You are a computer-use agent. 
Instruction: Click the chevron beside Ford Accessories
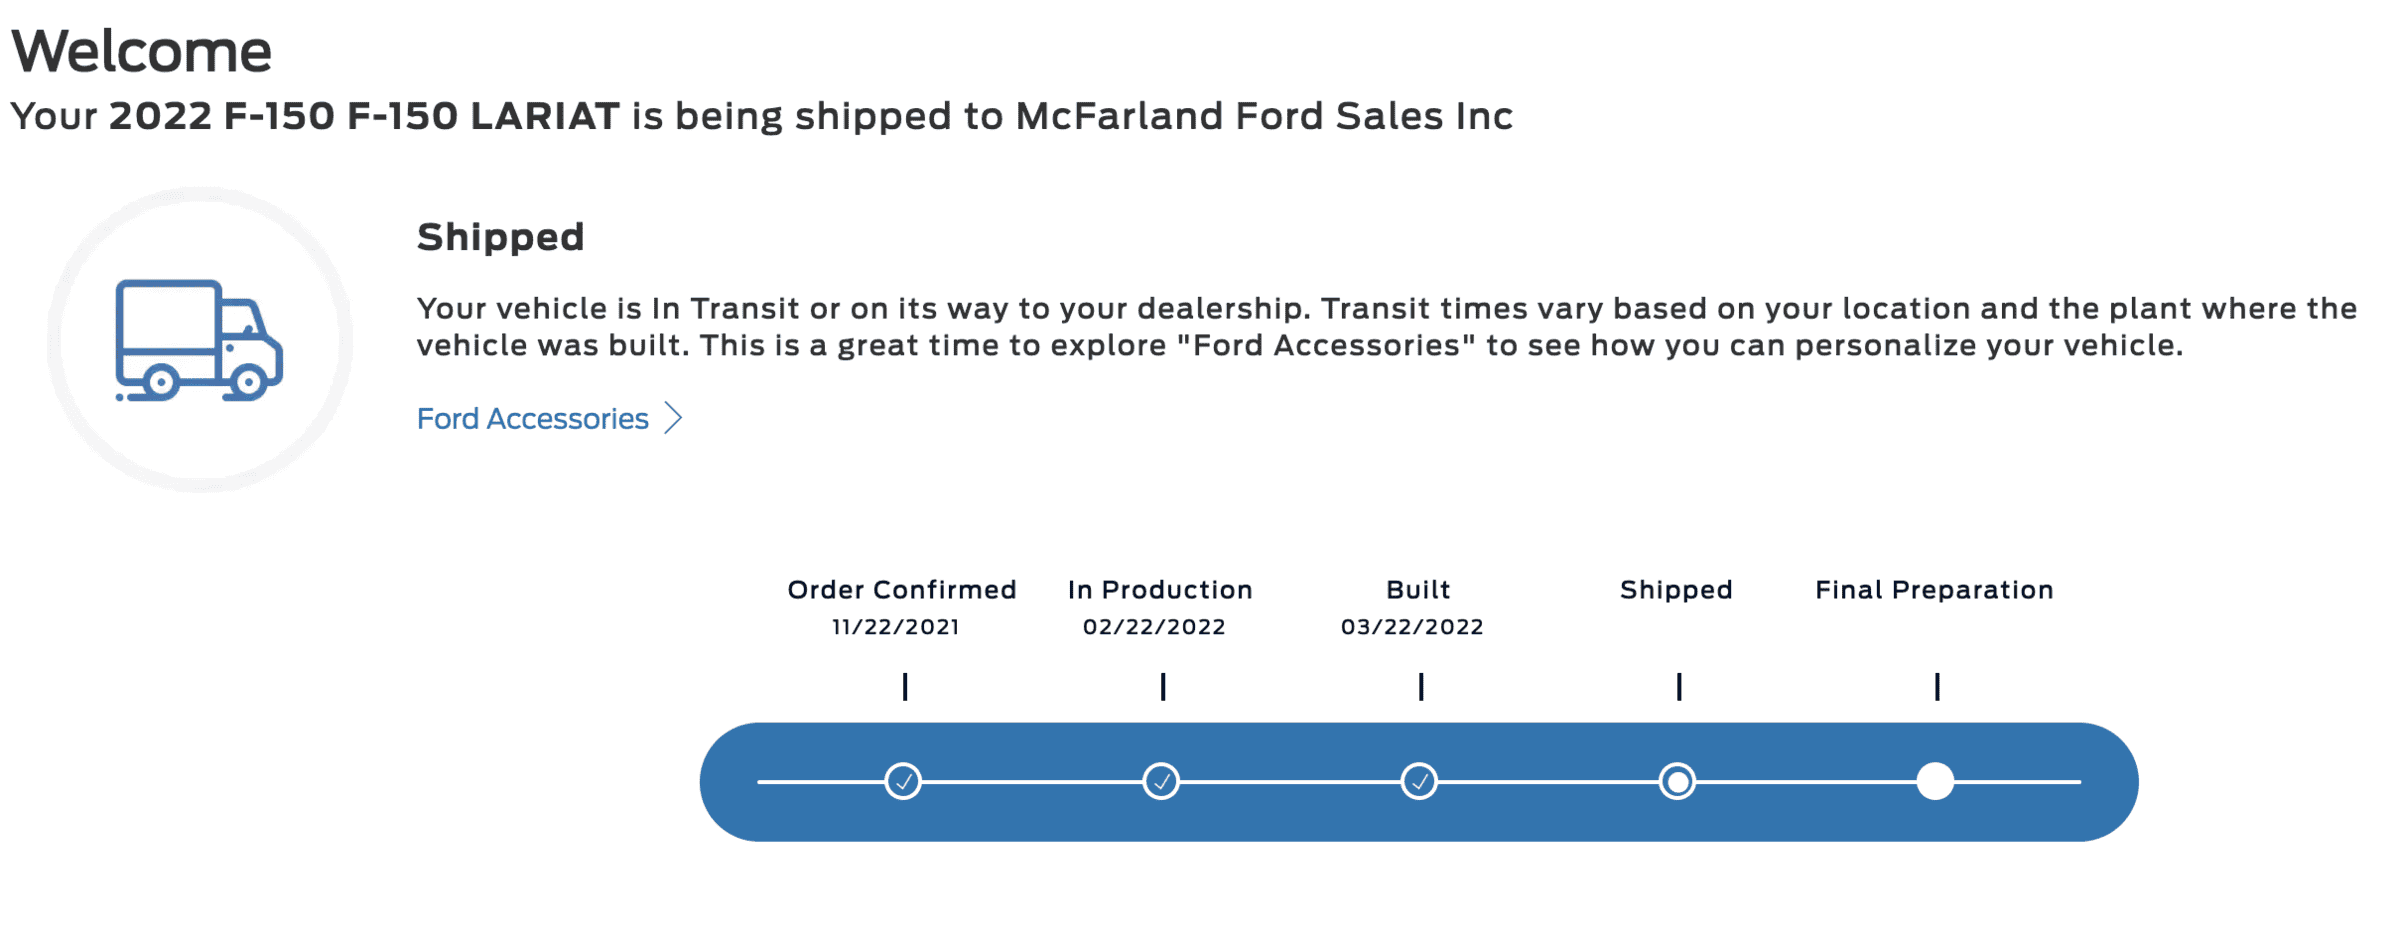coord(674,418)
